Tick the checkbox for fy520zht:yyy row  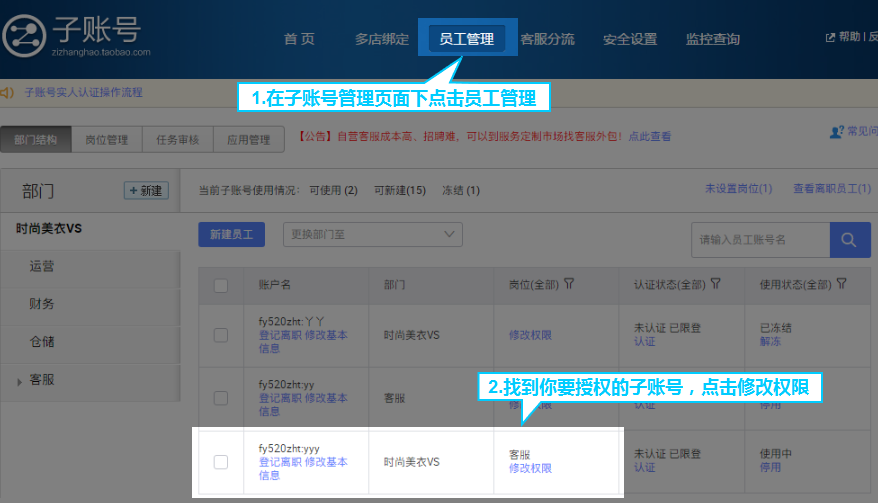click(221, 461)
